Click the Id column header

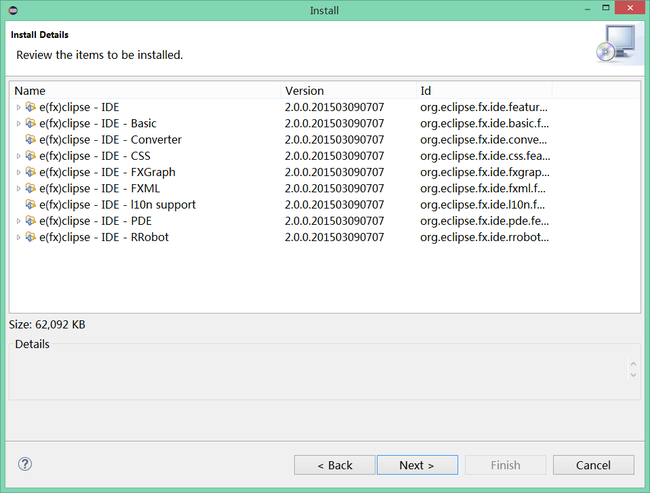pos(484,90)
